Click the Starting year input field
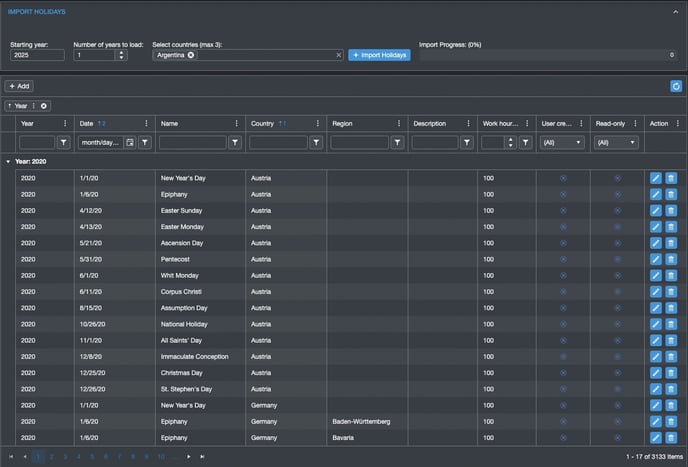The width and height of the screenshot is (688, 467). click(37, 55)
